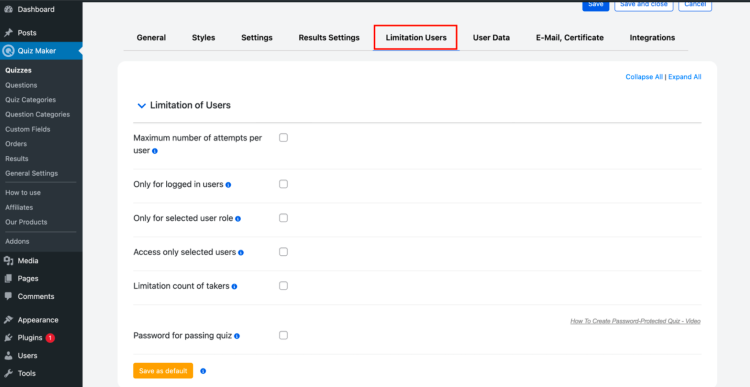Open How To Create Password-Protected Quiz video link

[635, 321]
